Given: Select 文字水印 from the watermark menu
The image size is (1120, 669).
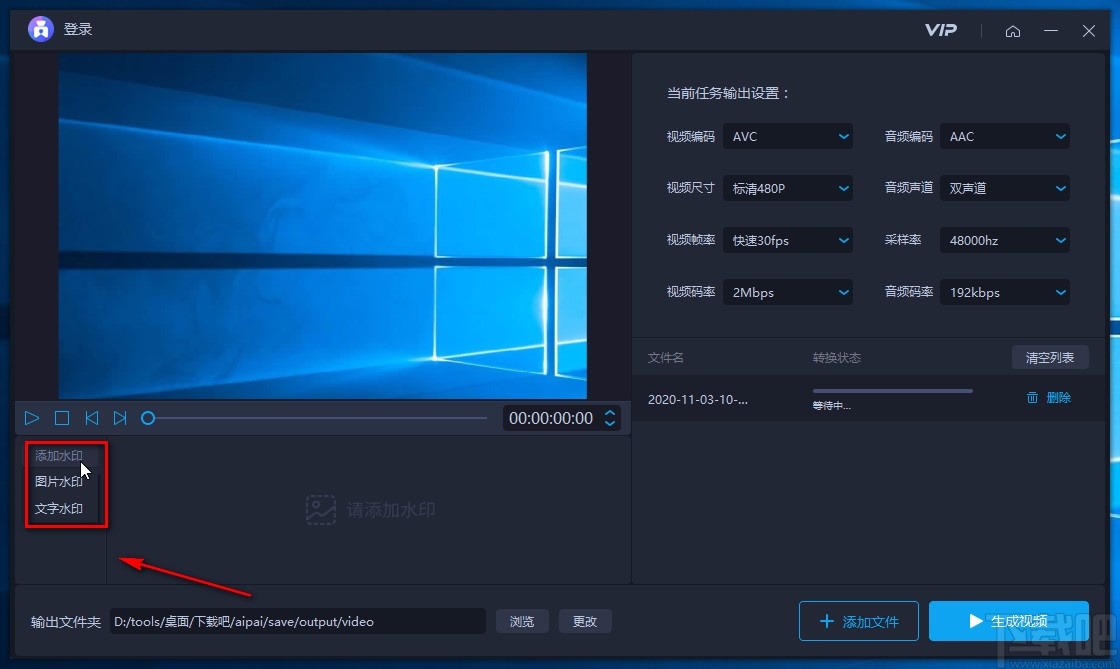Looking at the screenshot, I should click(60, 508).
